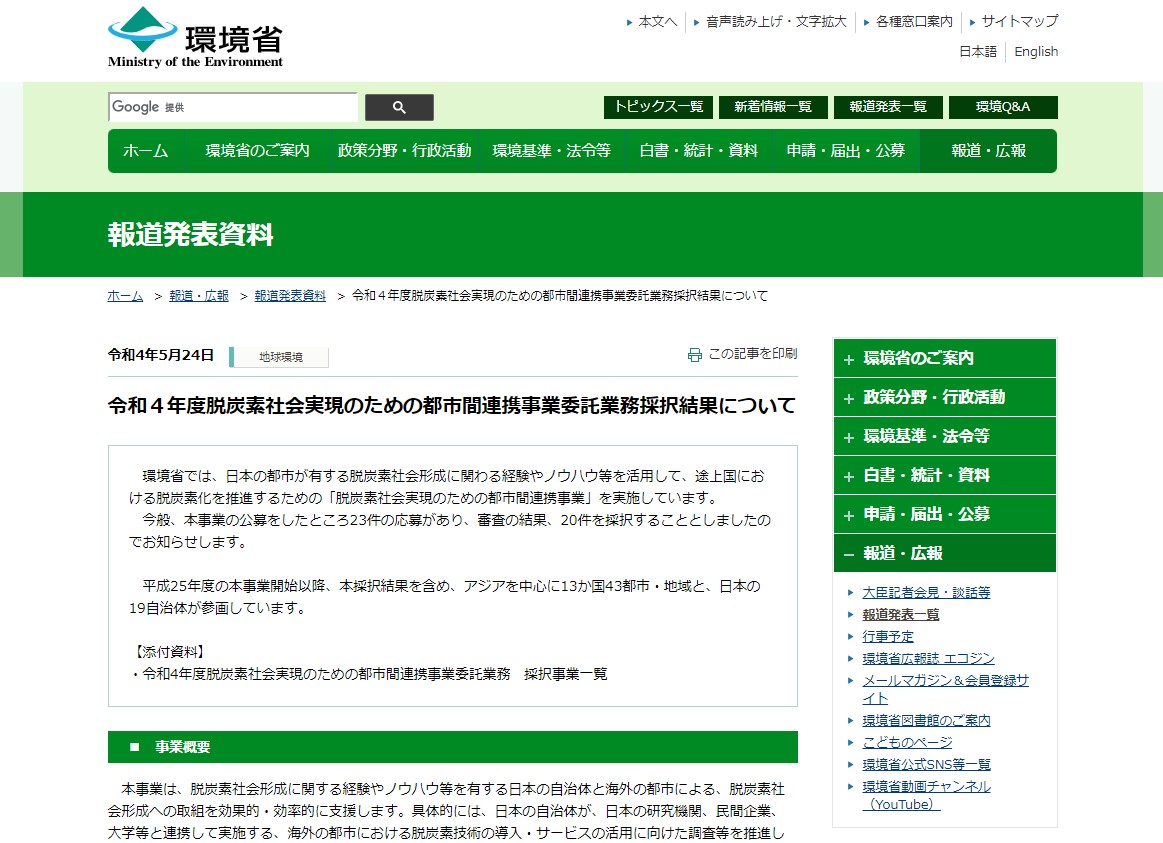Open the サイトマップ link

(x=1019, y=21)
